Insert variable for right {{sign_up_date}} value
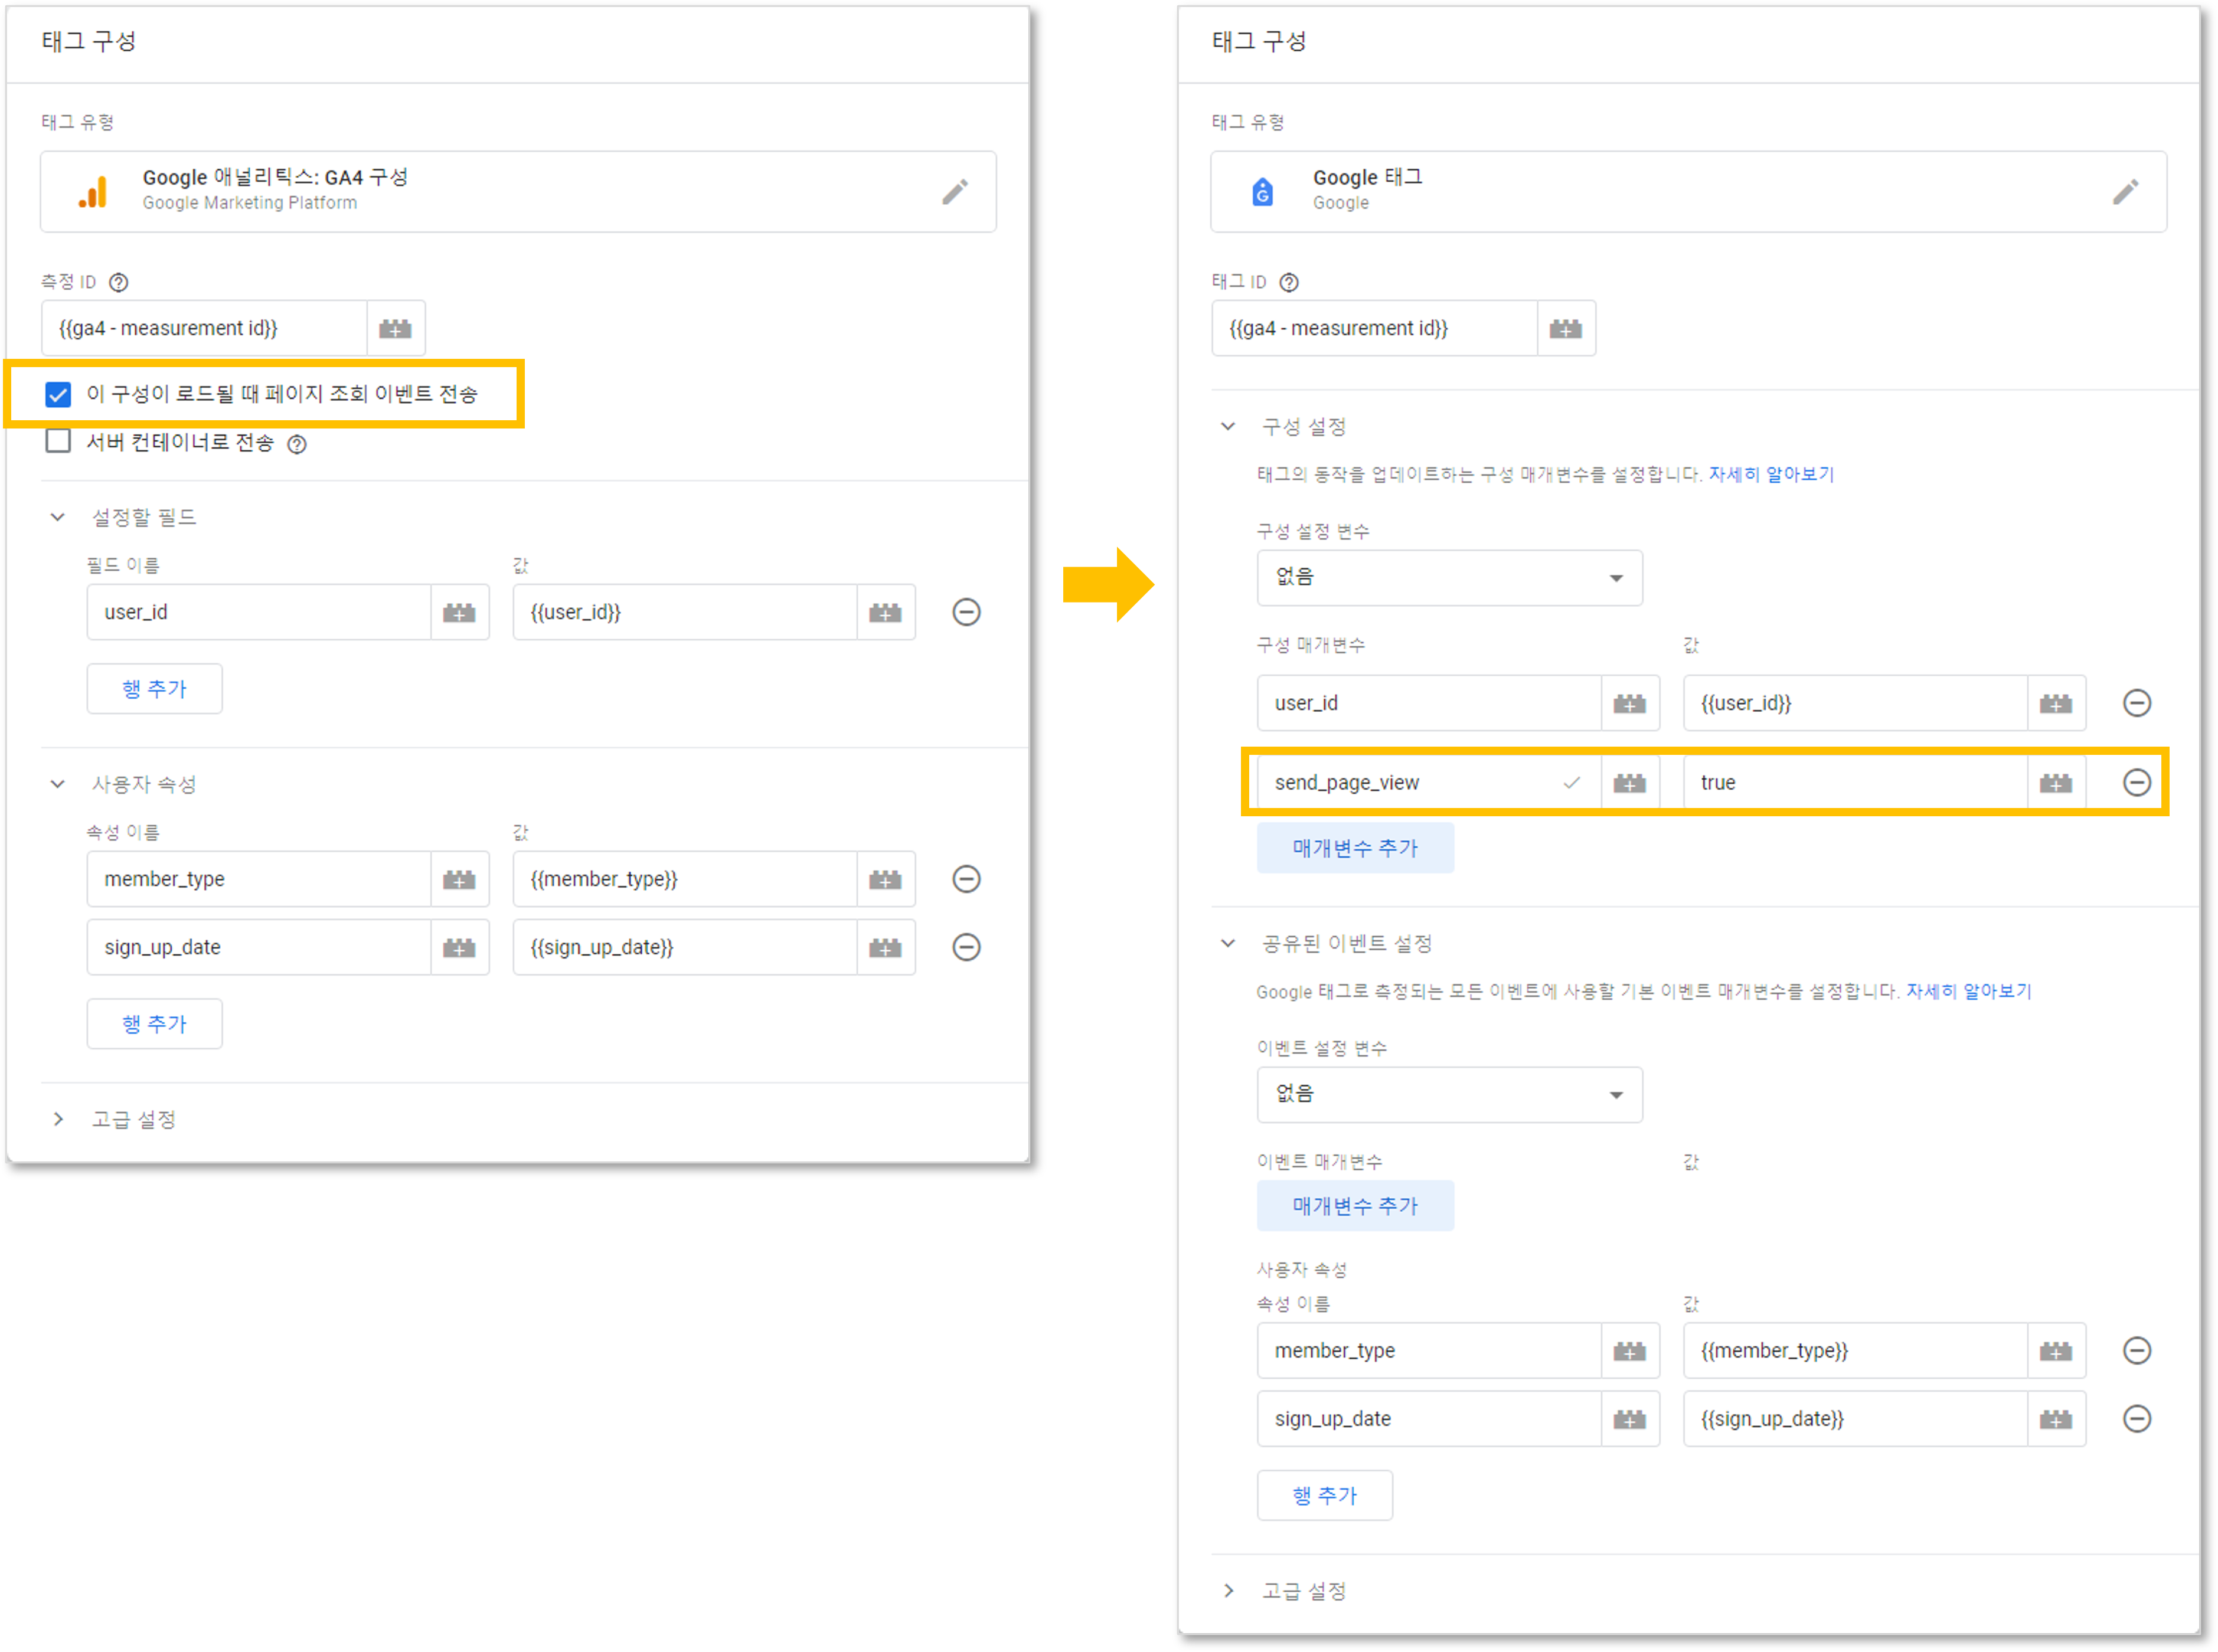Image resolution: width=2218 pixels, height=1652 pixels. [x=2056, y=1419]
